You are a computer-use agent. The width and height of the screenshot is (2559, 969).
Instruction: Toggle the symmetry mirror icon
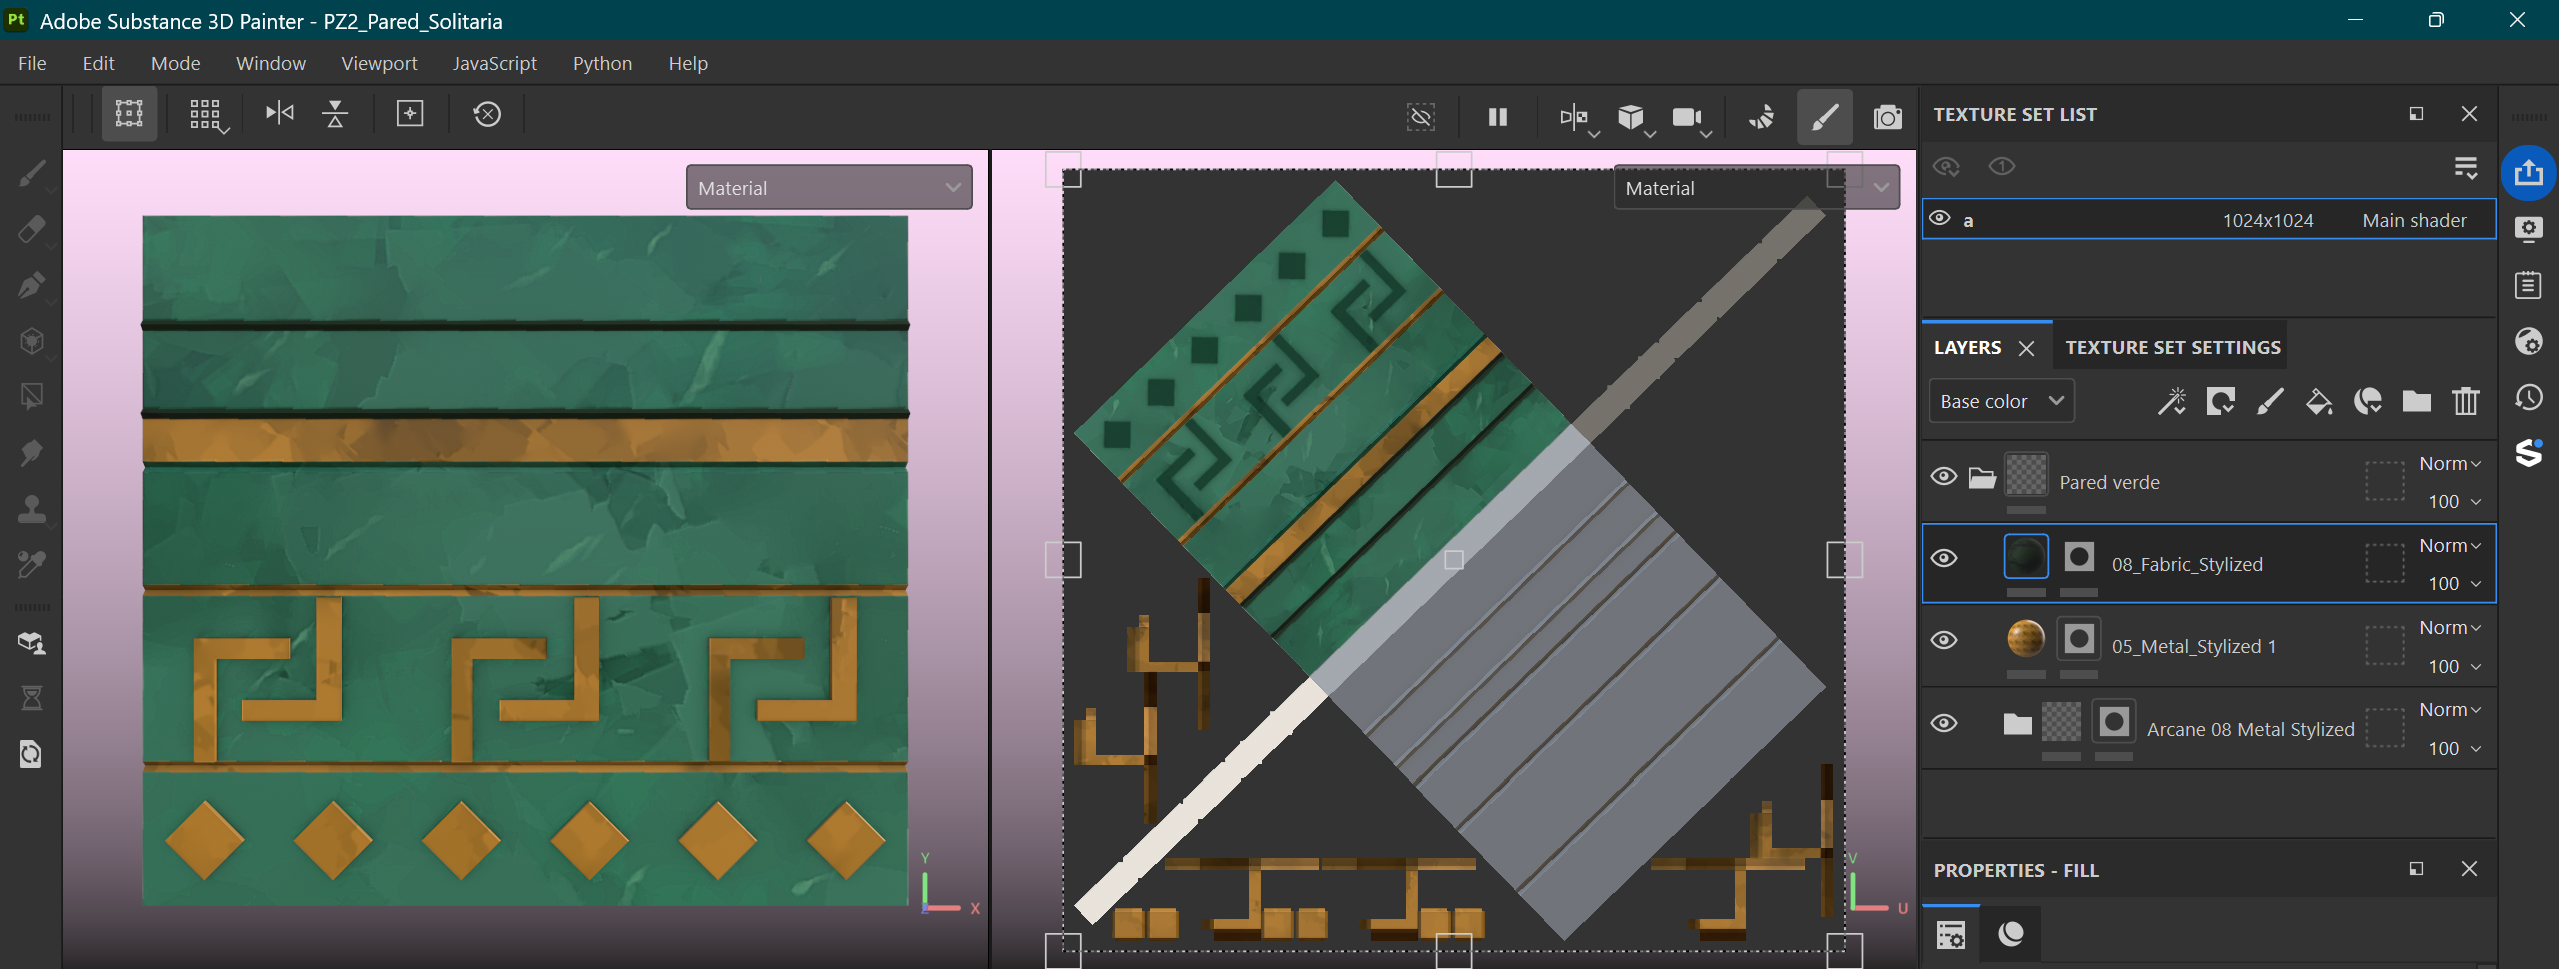[280, 114]
